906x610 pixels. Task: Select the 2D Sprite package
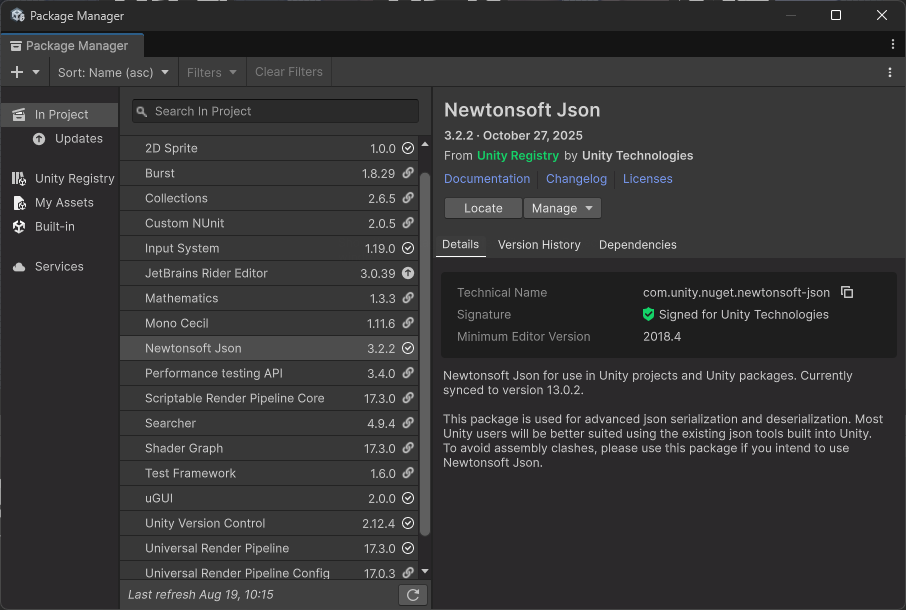[269, 148]
